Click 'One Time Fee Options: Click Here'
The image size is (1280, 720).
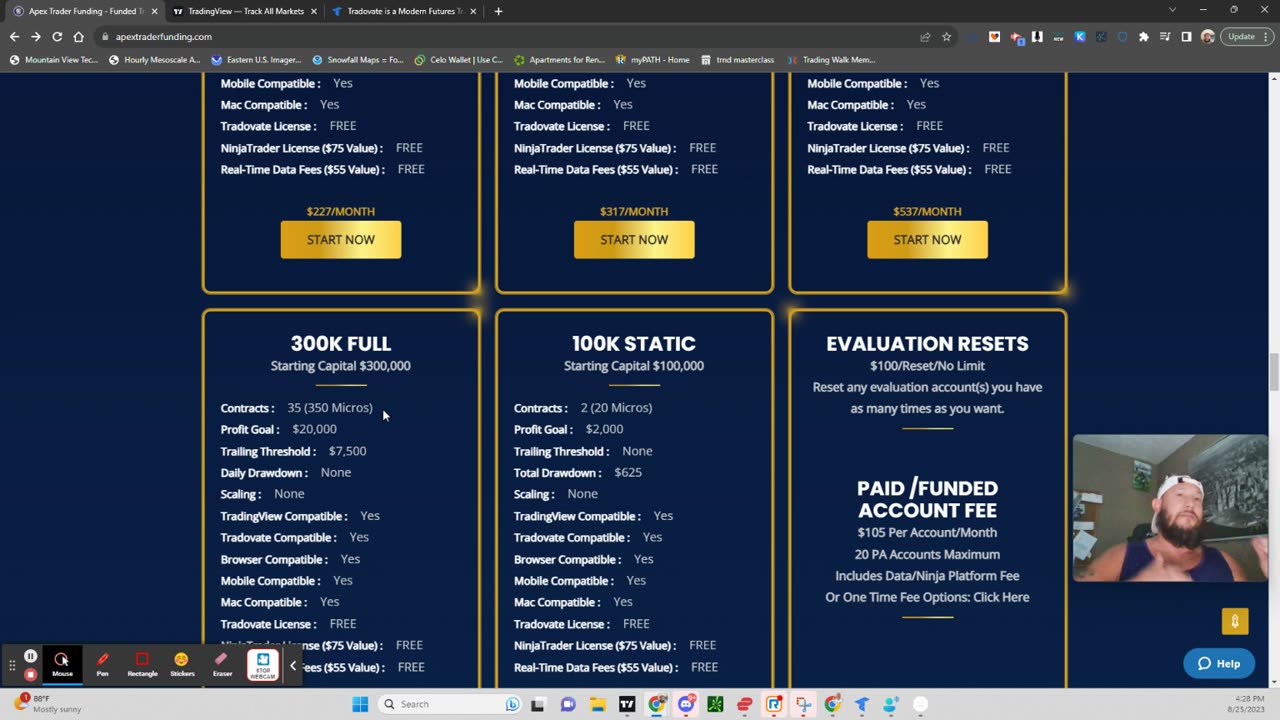pos(927,597)
